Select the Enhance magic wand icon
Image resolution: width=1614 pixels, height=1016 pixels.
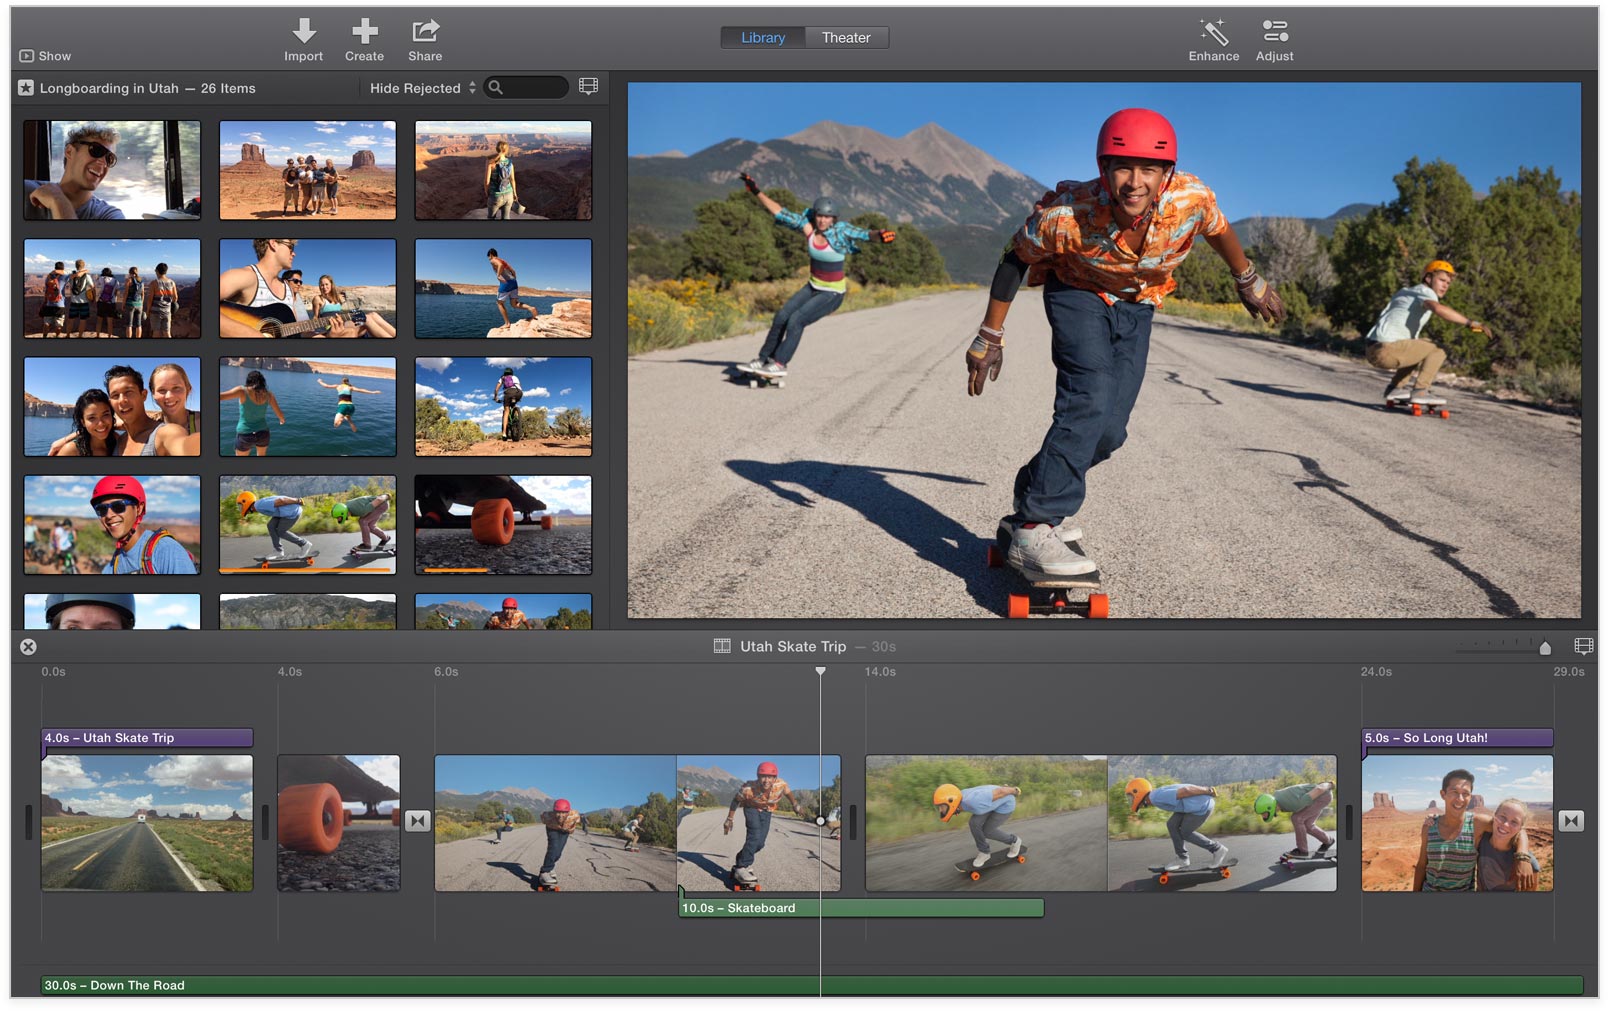coord(1213,33)
